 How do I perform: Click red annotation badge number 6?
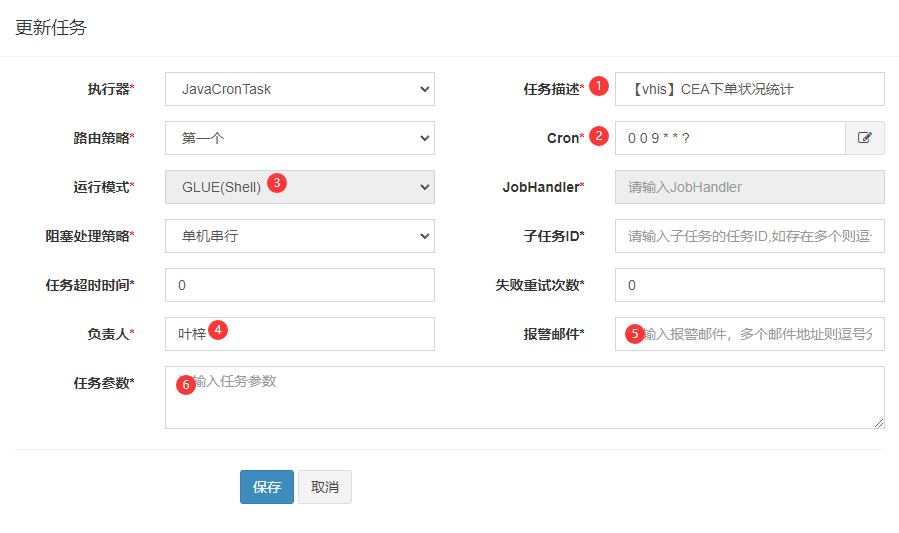point(185,384)
